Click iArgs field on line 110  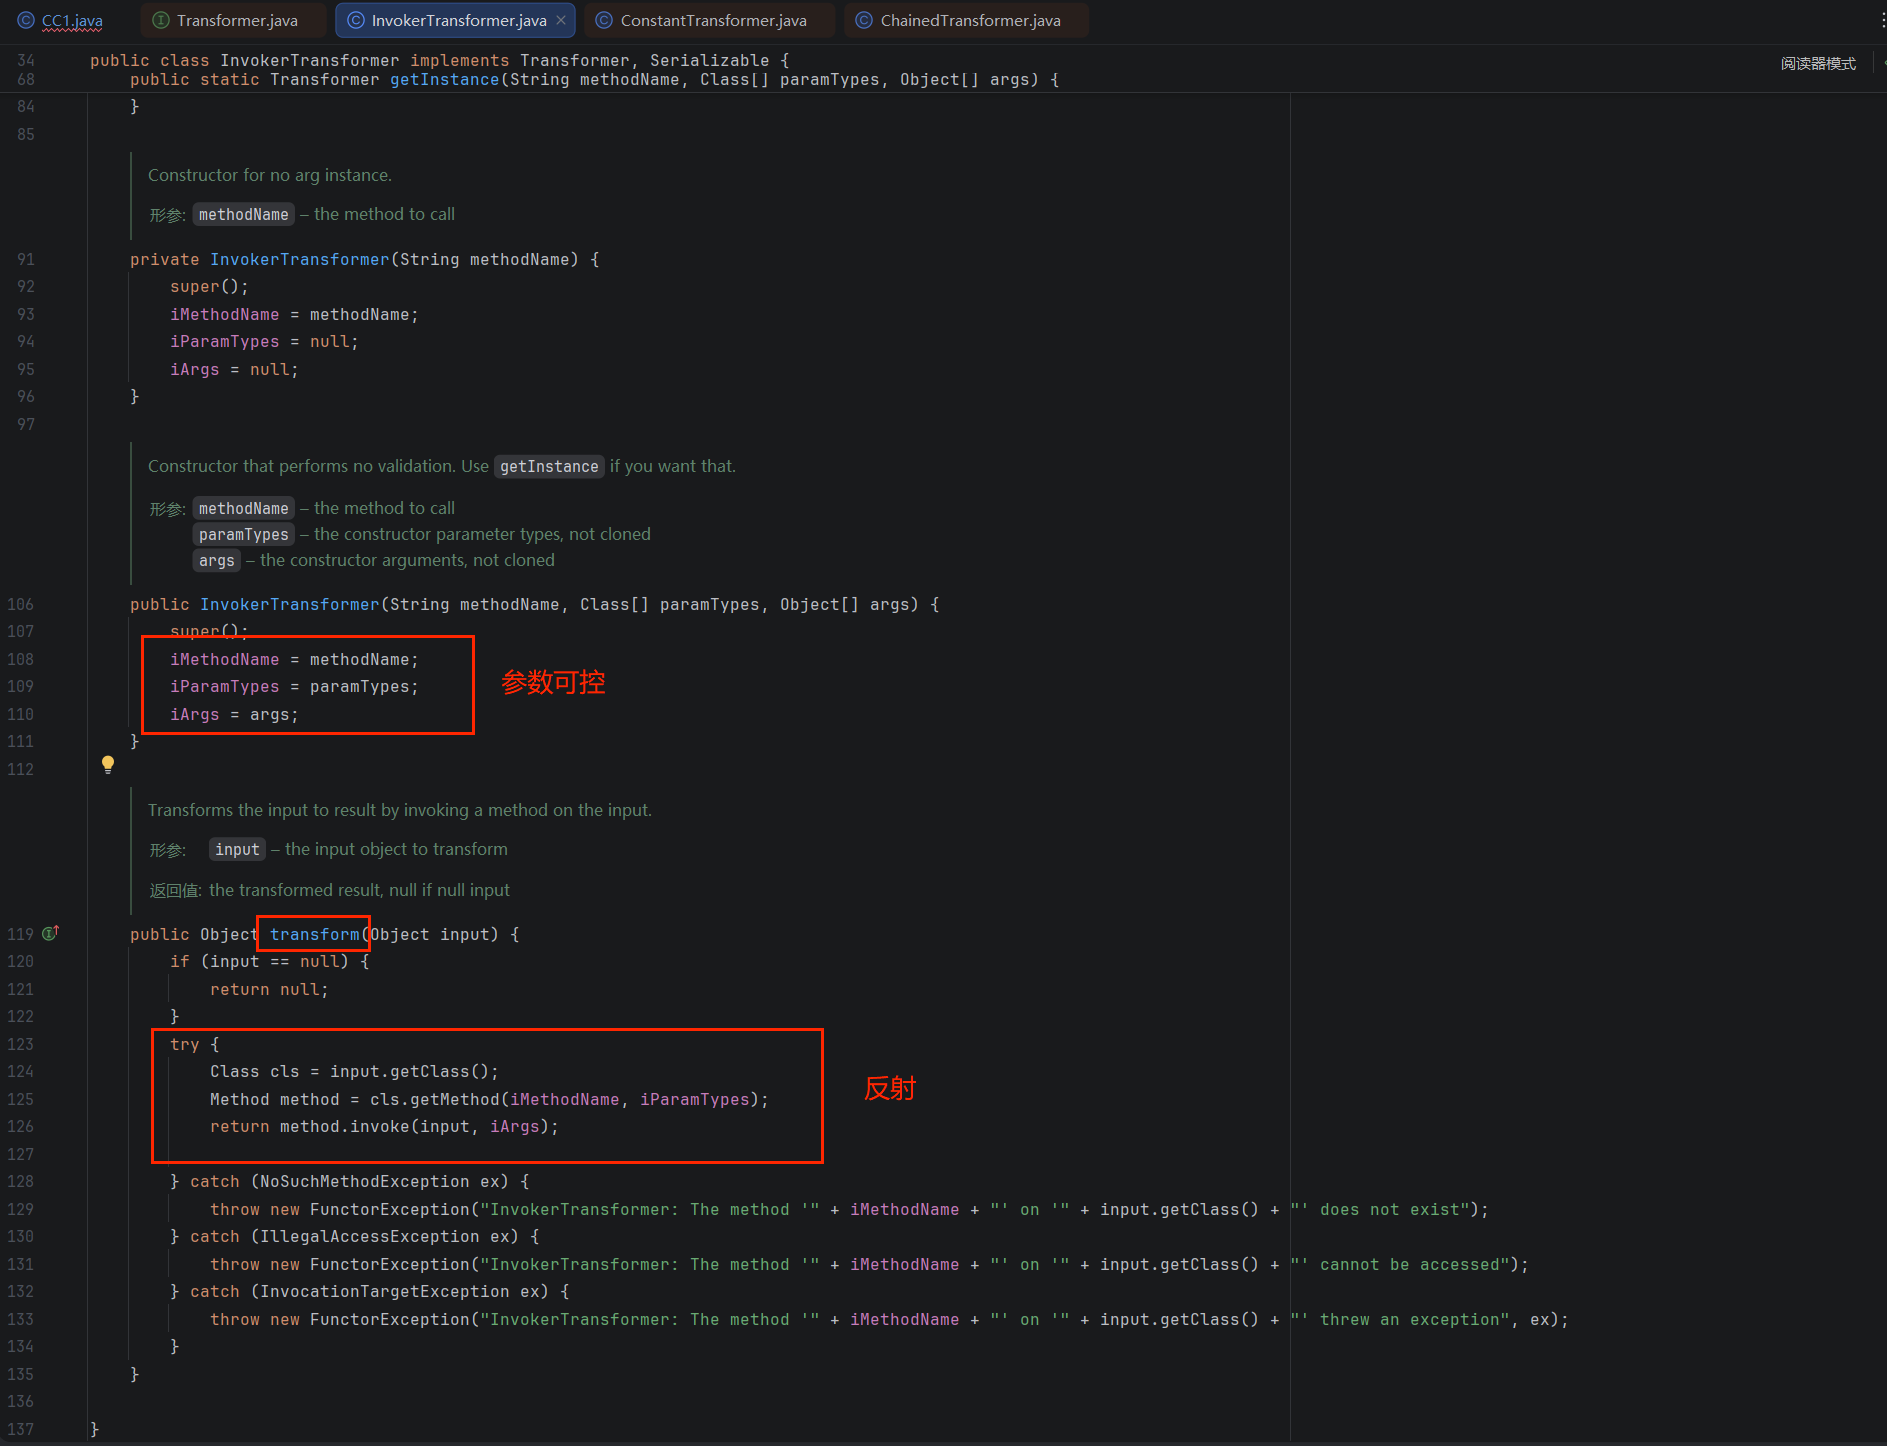click(x=194, y=714)
